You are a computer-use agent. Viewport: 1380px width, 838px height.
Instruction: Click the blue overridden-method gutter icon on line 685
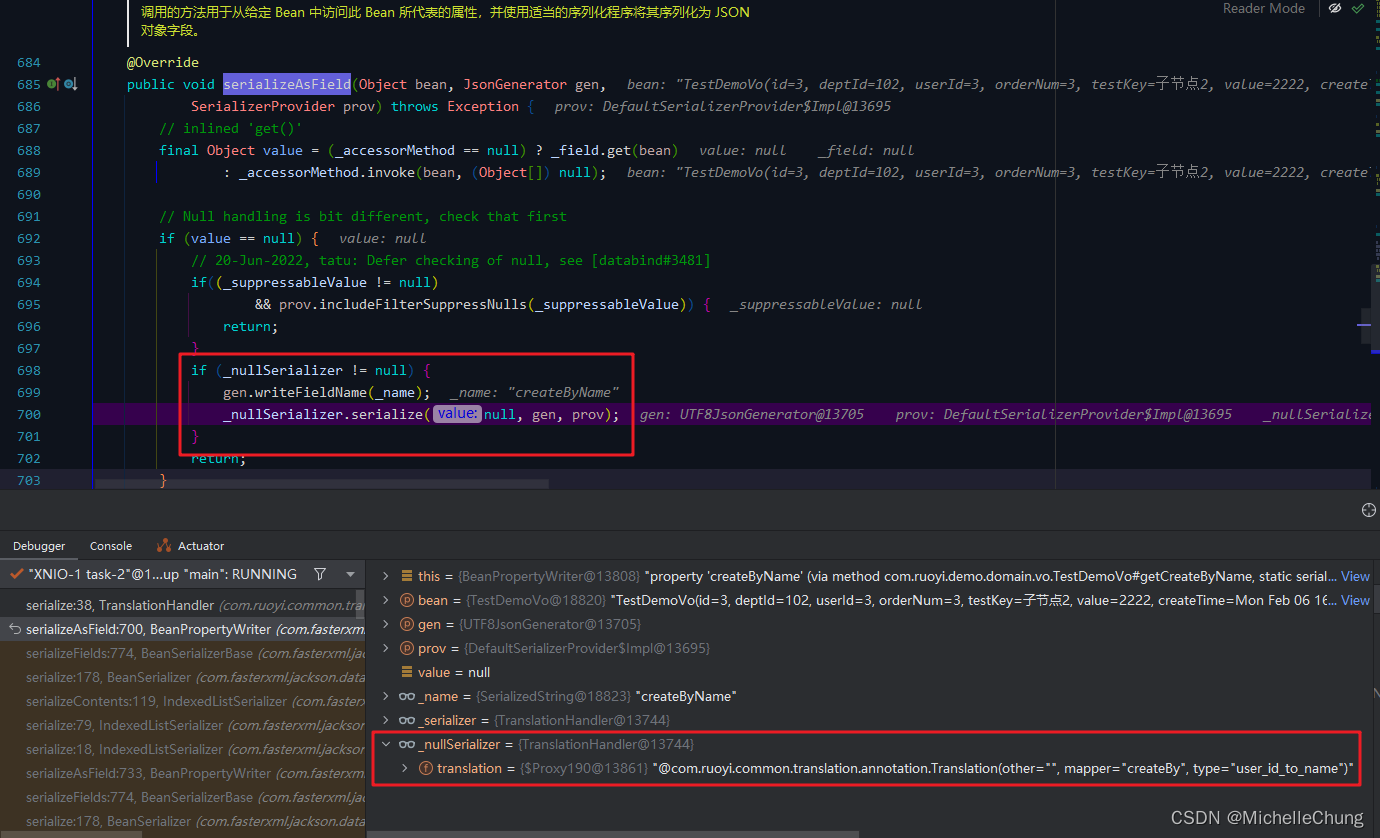pyautogui.click(x=70, y=85)
